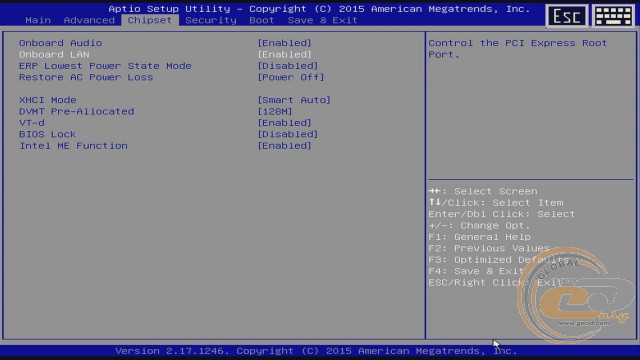Select the VT-d setting label

pos(32,123)
